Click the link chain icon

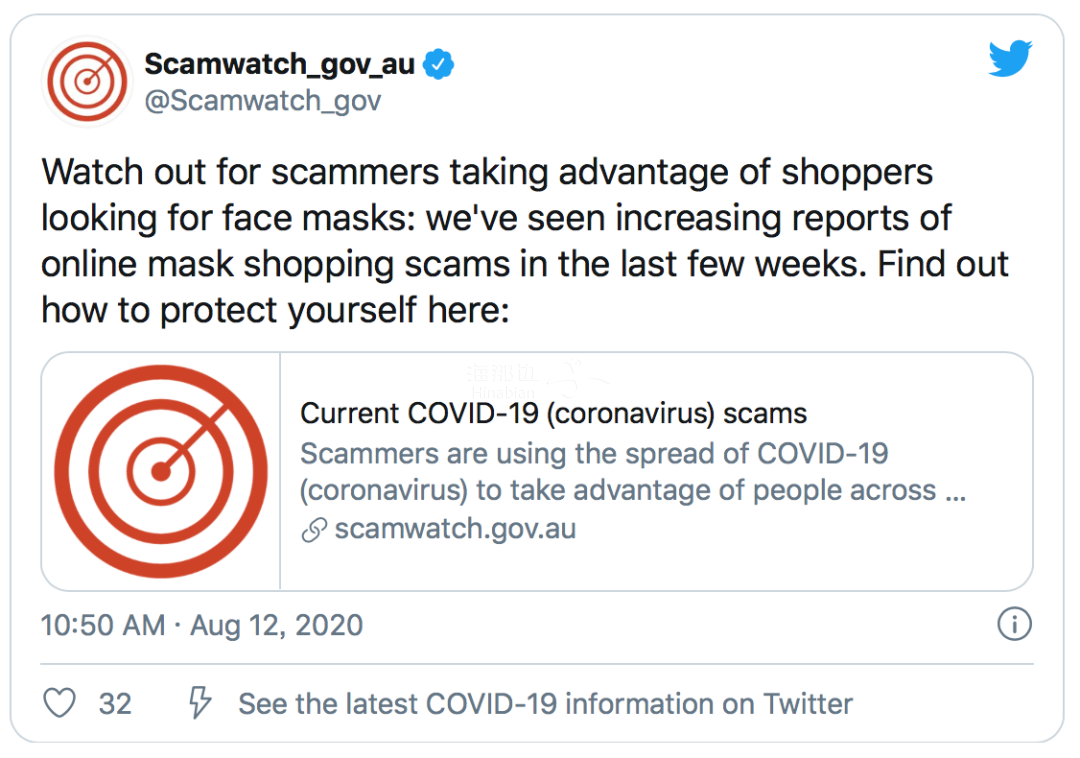pyautogui.click(x=314, y=530)
